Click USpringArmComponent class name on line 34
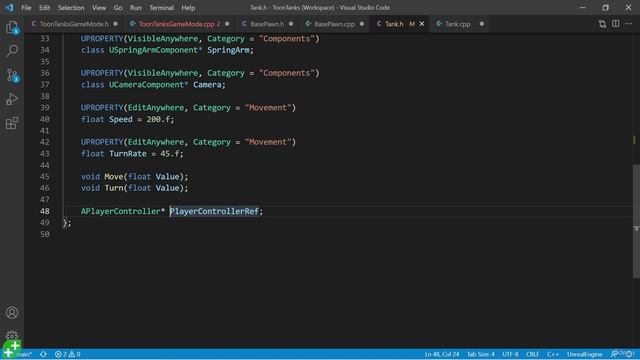 pyautogui.click(x=154, y=50)
